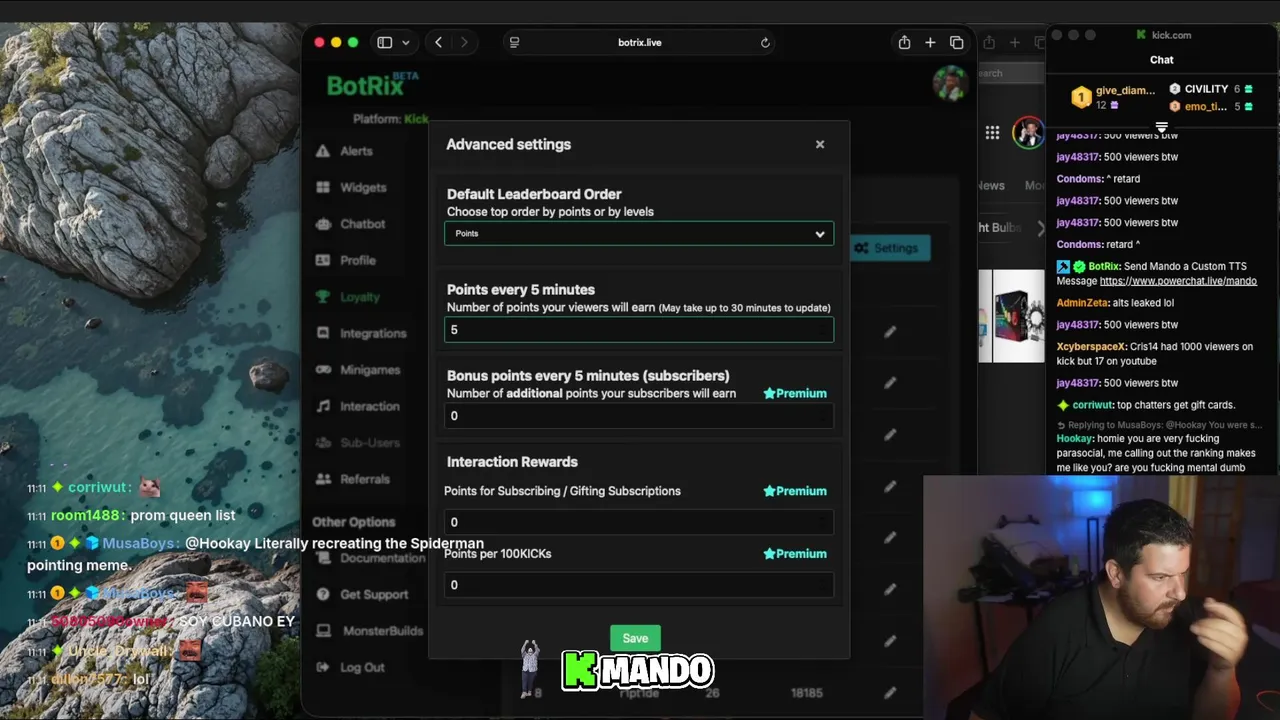Show the Safari tab overview

957,42
